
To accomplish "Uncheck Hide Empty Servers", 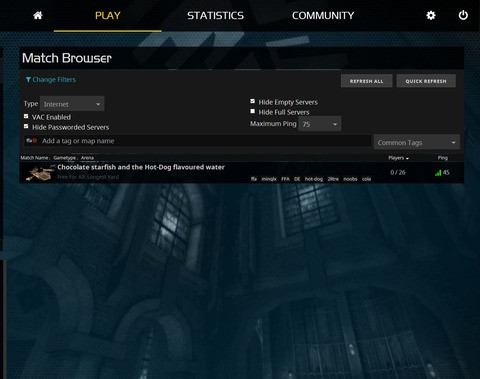I will click(252, 101).
